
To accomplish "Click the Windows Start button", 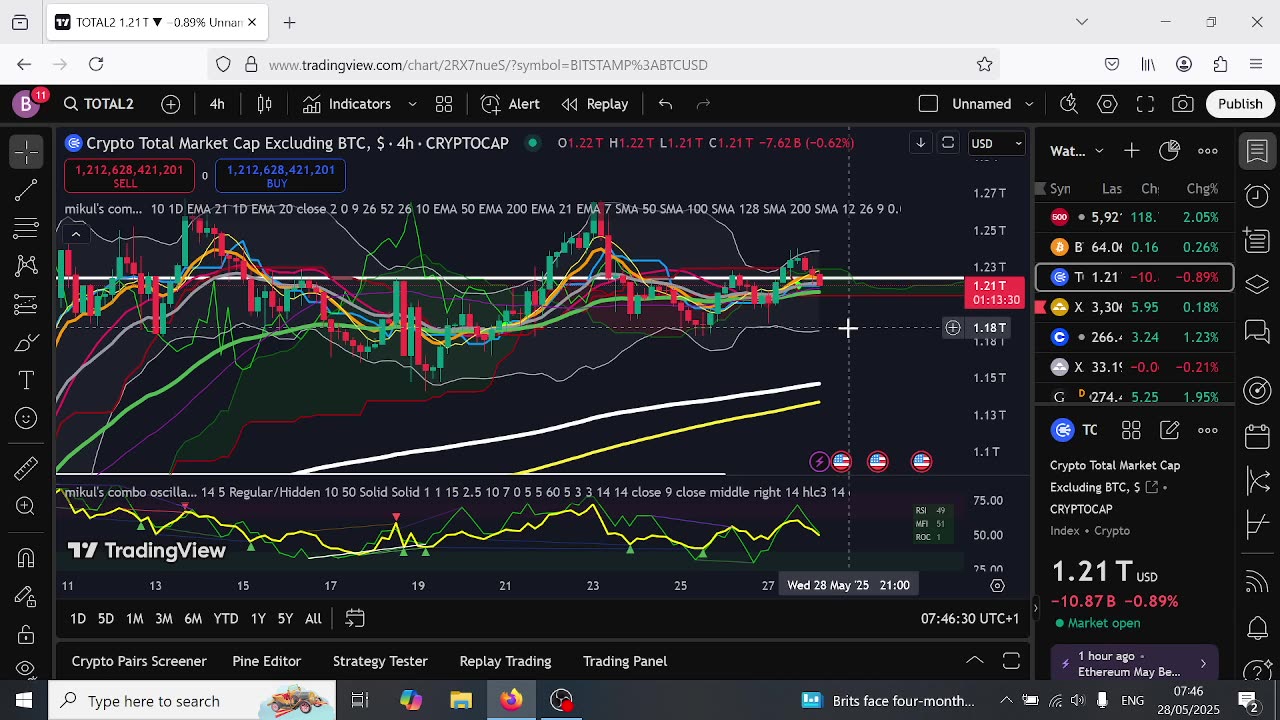I will (x=24, y=700).
